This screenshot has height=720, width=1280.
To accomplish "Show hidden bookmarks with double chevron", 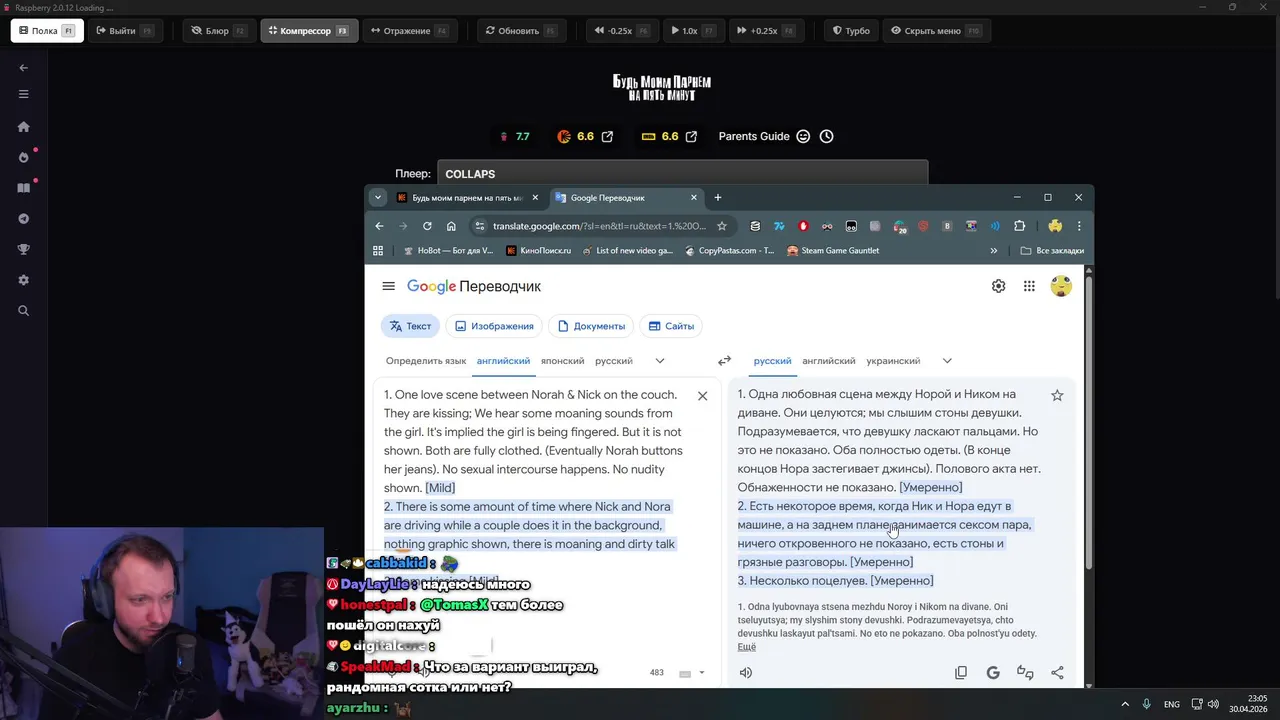I will 994,251.
